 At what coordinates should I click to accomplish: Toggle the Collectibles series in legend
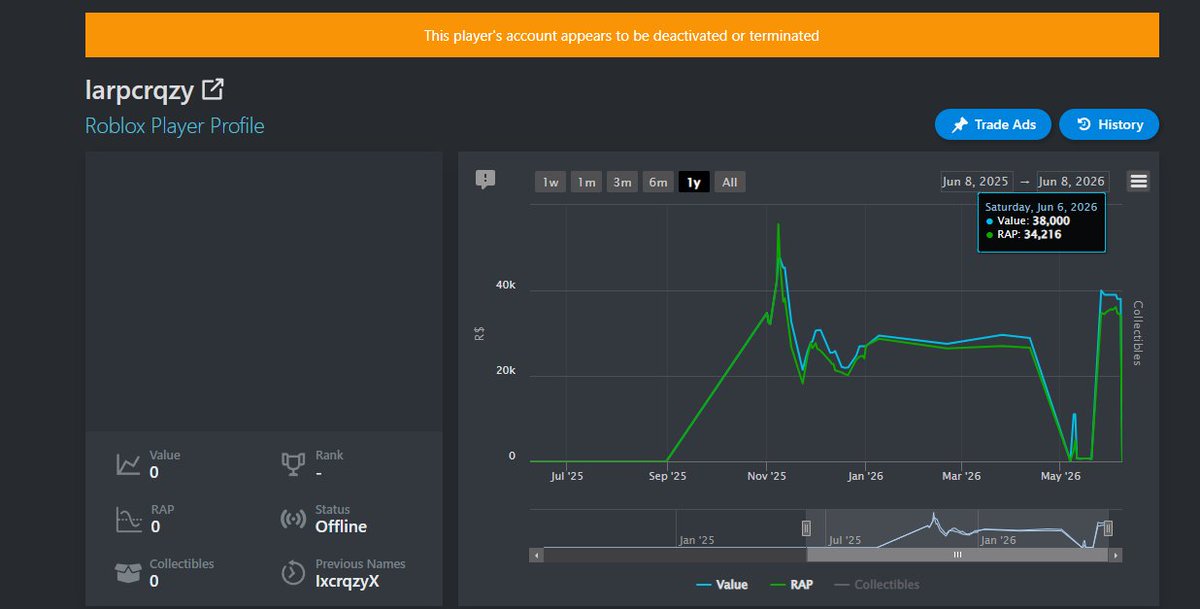click(x=876, y=584)
